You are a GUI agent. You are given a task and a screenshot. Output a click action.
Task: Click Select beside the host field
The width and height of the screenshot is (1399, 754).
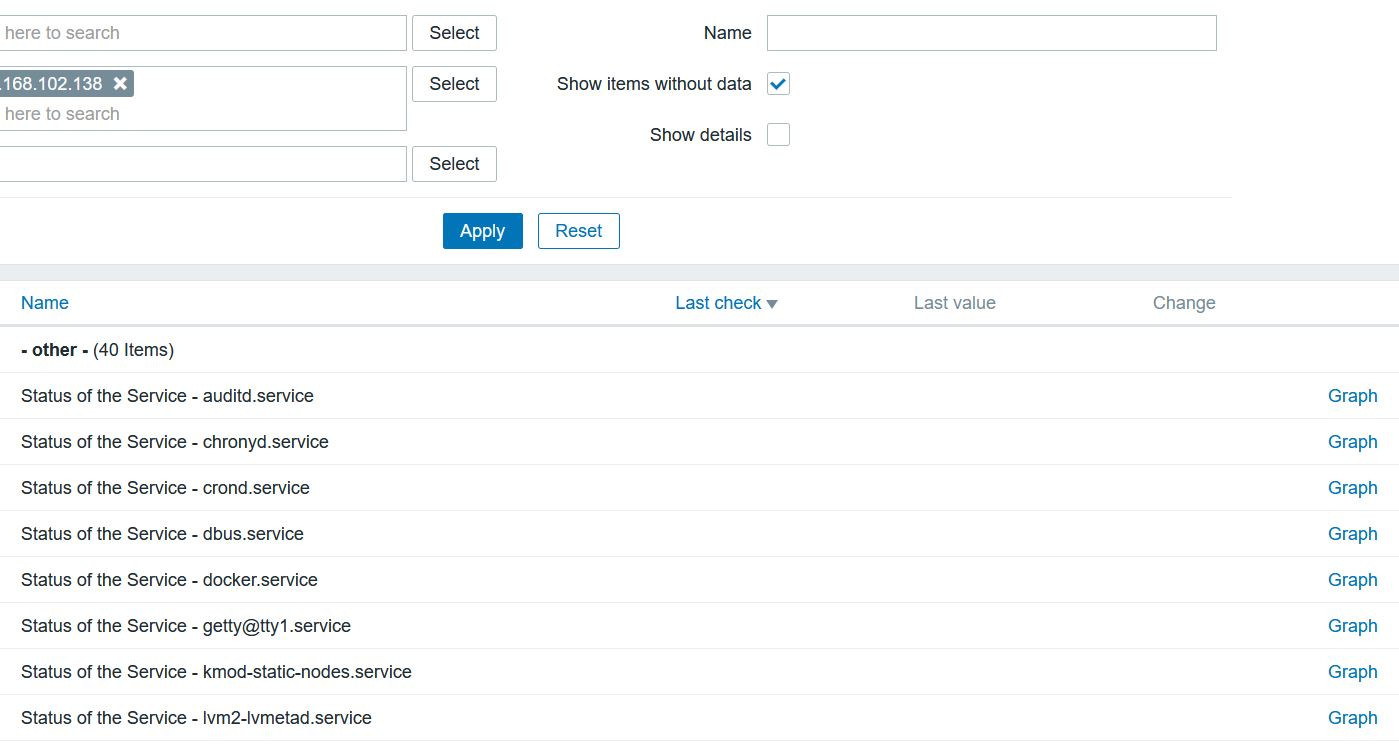coord(454,84)
